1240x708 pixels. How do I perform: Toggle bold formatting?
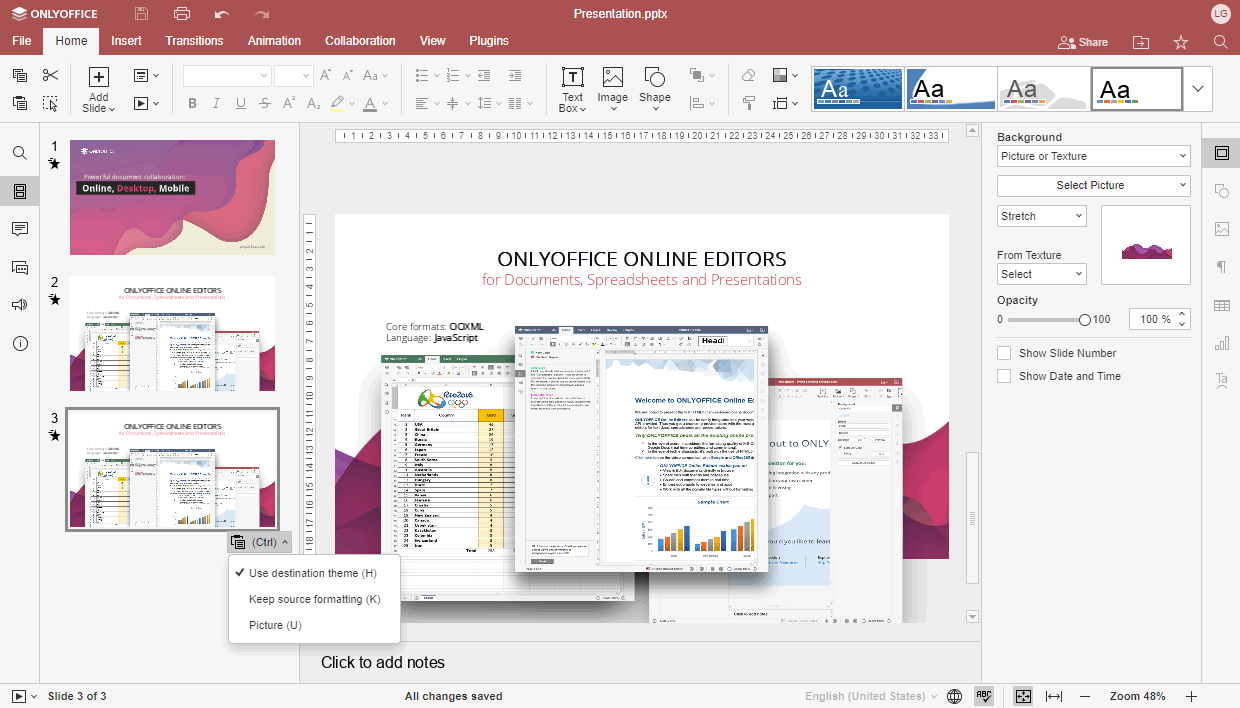[192, 103]
